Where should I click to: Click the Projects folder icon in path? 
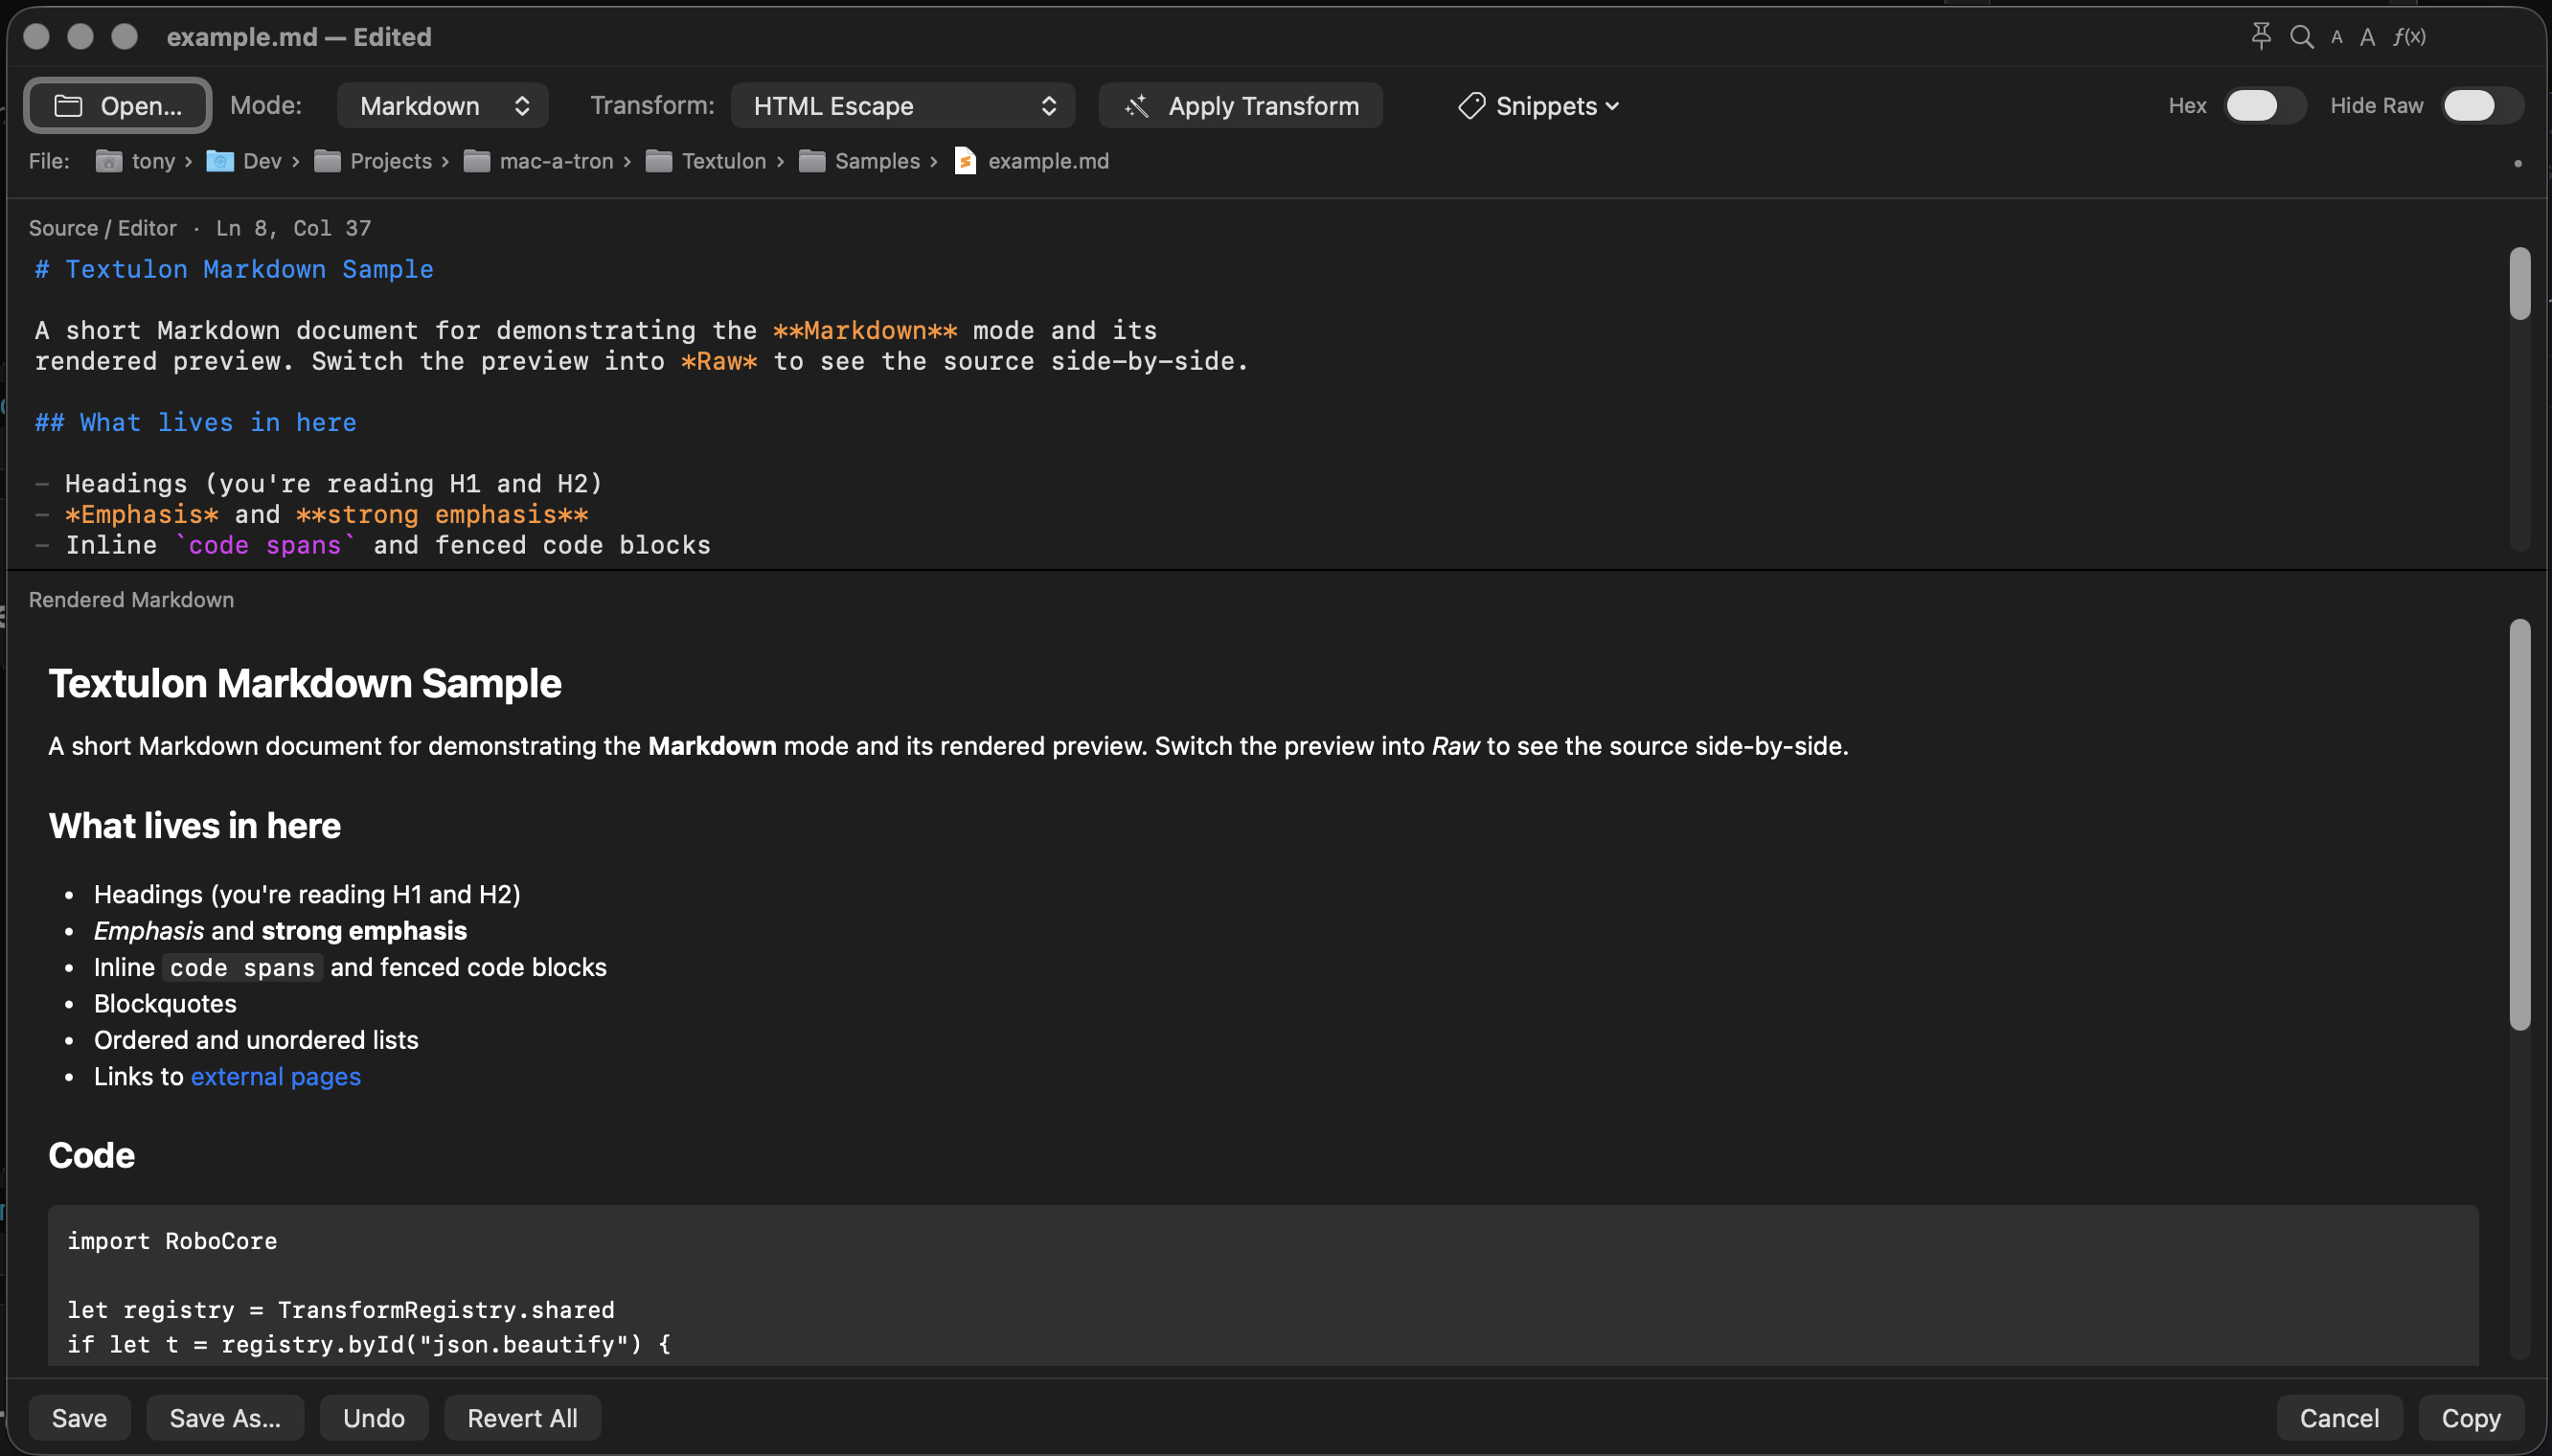point(327,161)
